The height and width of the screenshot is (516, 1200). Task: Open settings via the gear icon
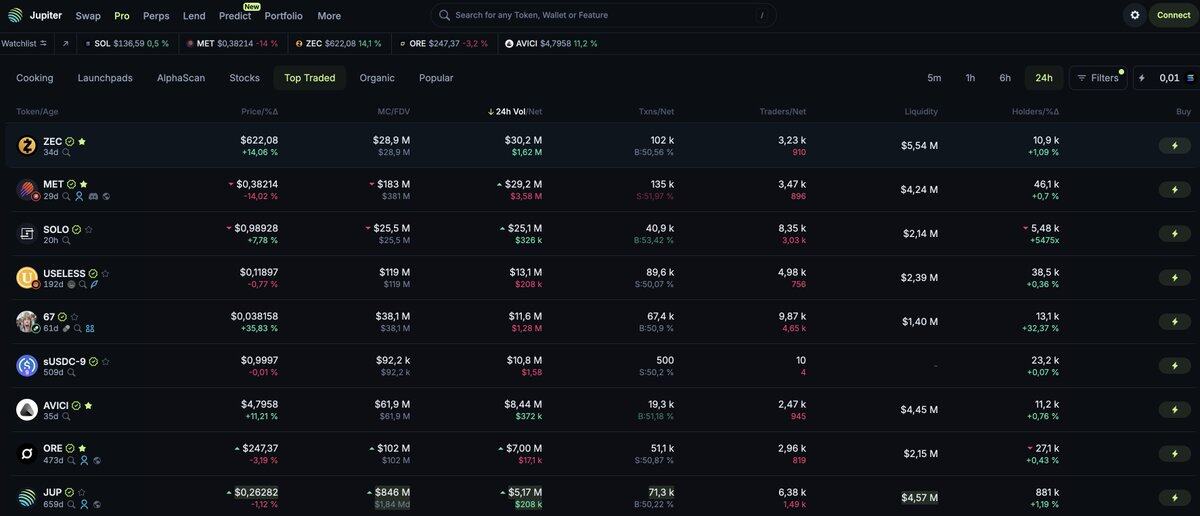point(1134,15)
